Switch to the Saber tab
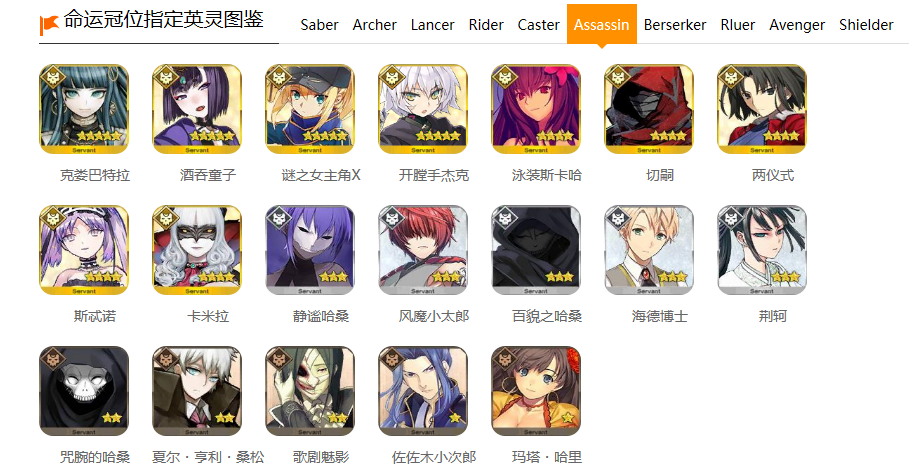The image size is (909, 472). tap(319, 25)
